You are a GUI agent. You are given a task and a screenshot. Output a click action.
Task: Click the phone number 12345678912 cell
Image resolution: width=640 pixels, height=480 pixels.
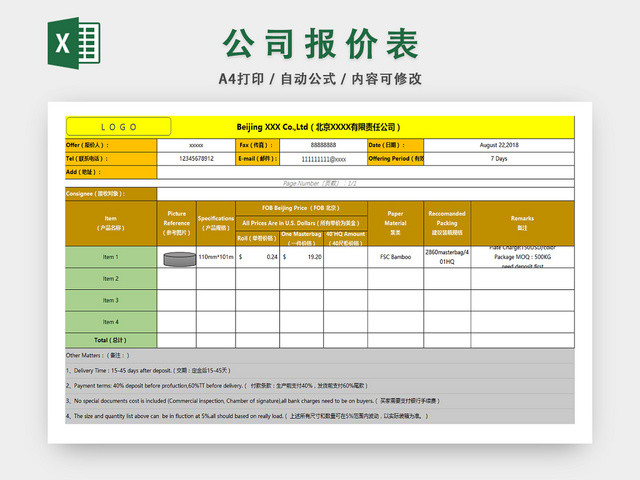pos(196,159)
